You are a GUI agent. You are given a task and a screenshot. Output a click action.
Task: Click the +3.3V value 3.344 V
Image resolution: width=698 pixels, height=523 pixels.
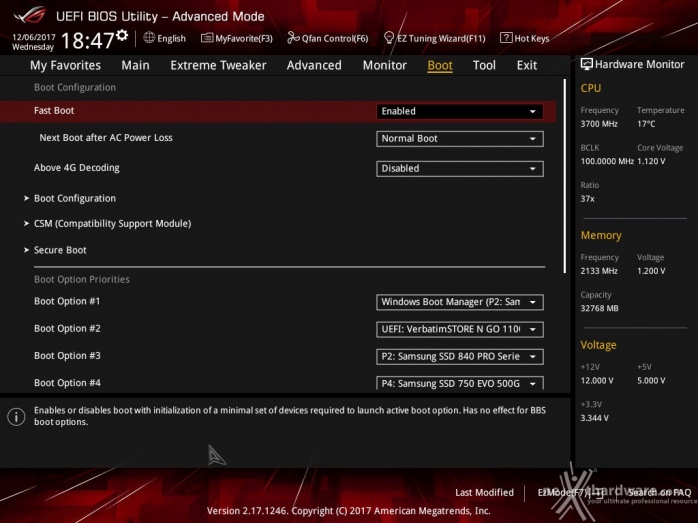coord(594,418)
